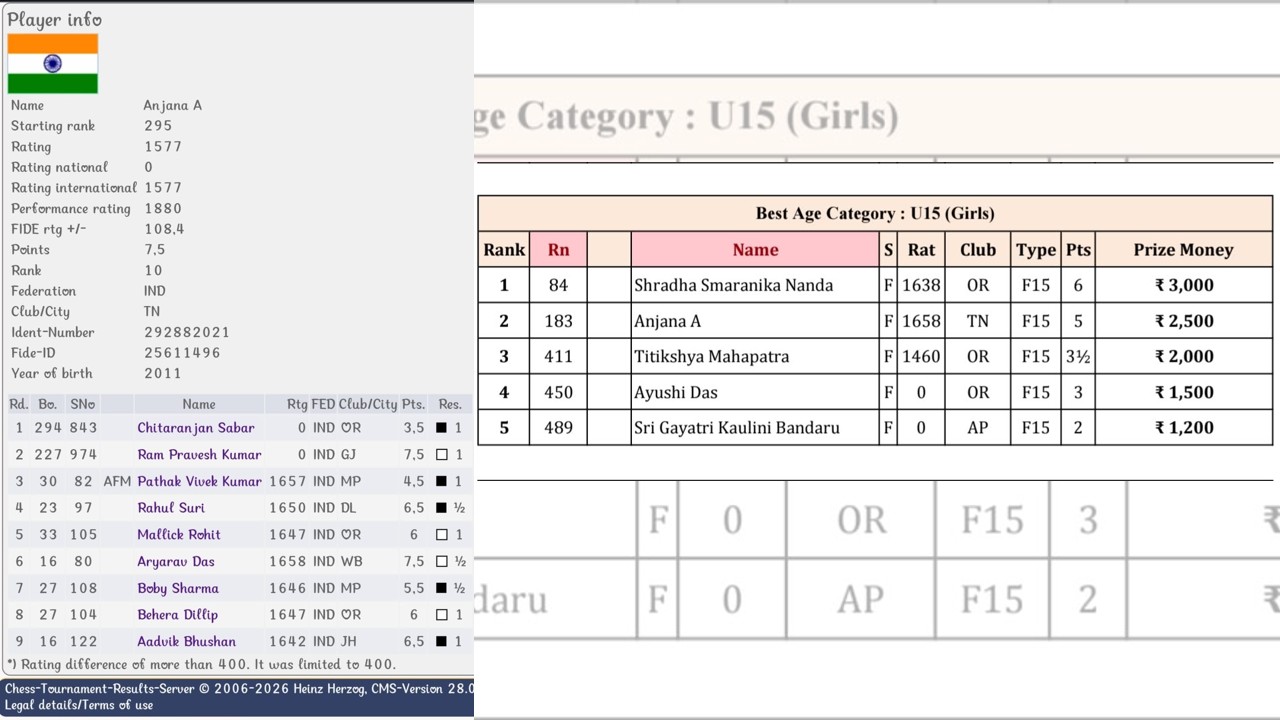Click the Legal details/Terms of use link
Screen dimensions: 1280x720
point(79,705)
